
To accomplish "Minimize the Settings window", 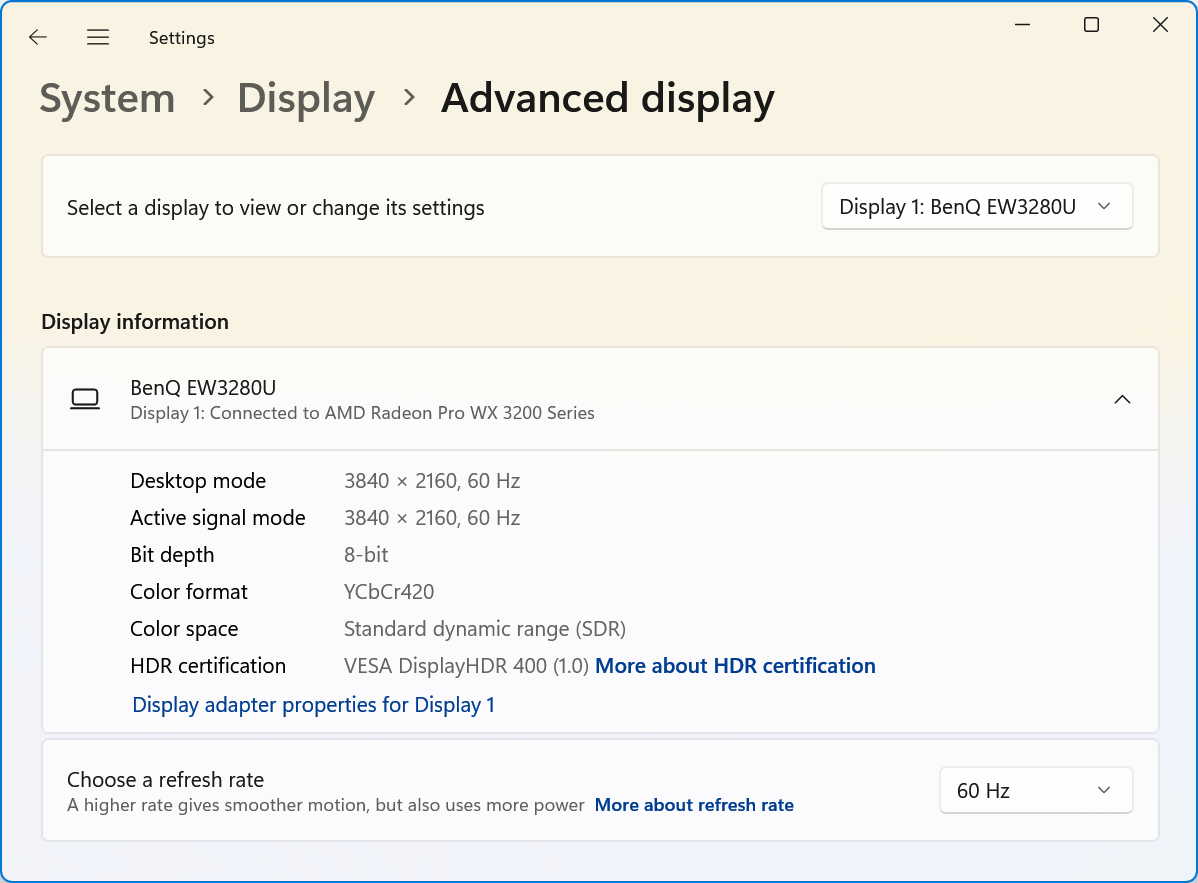I will [x=1022, y=24].
